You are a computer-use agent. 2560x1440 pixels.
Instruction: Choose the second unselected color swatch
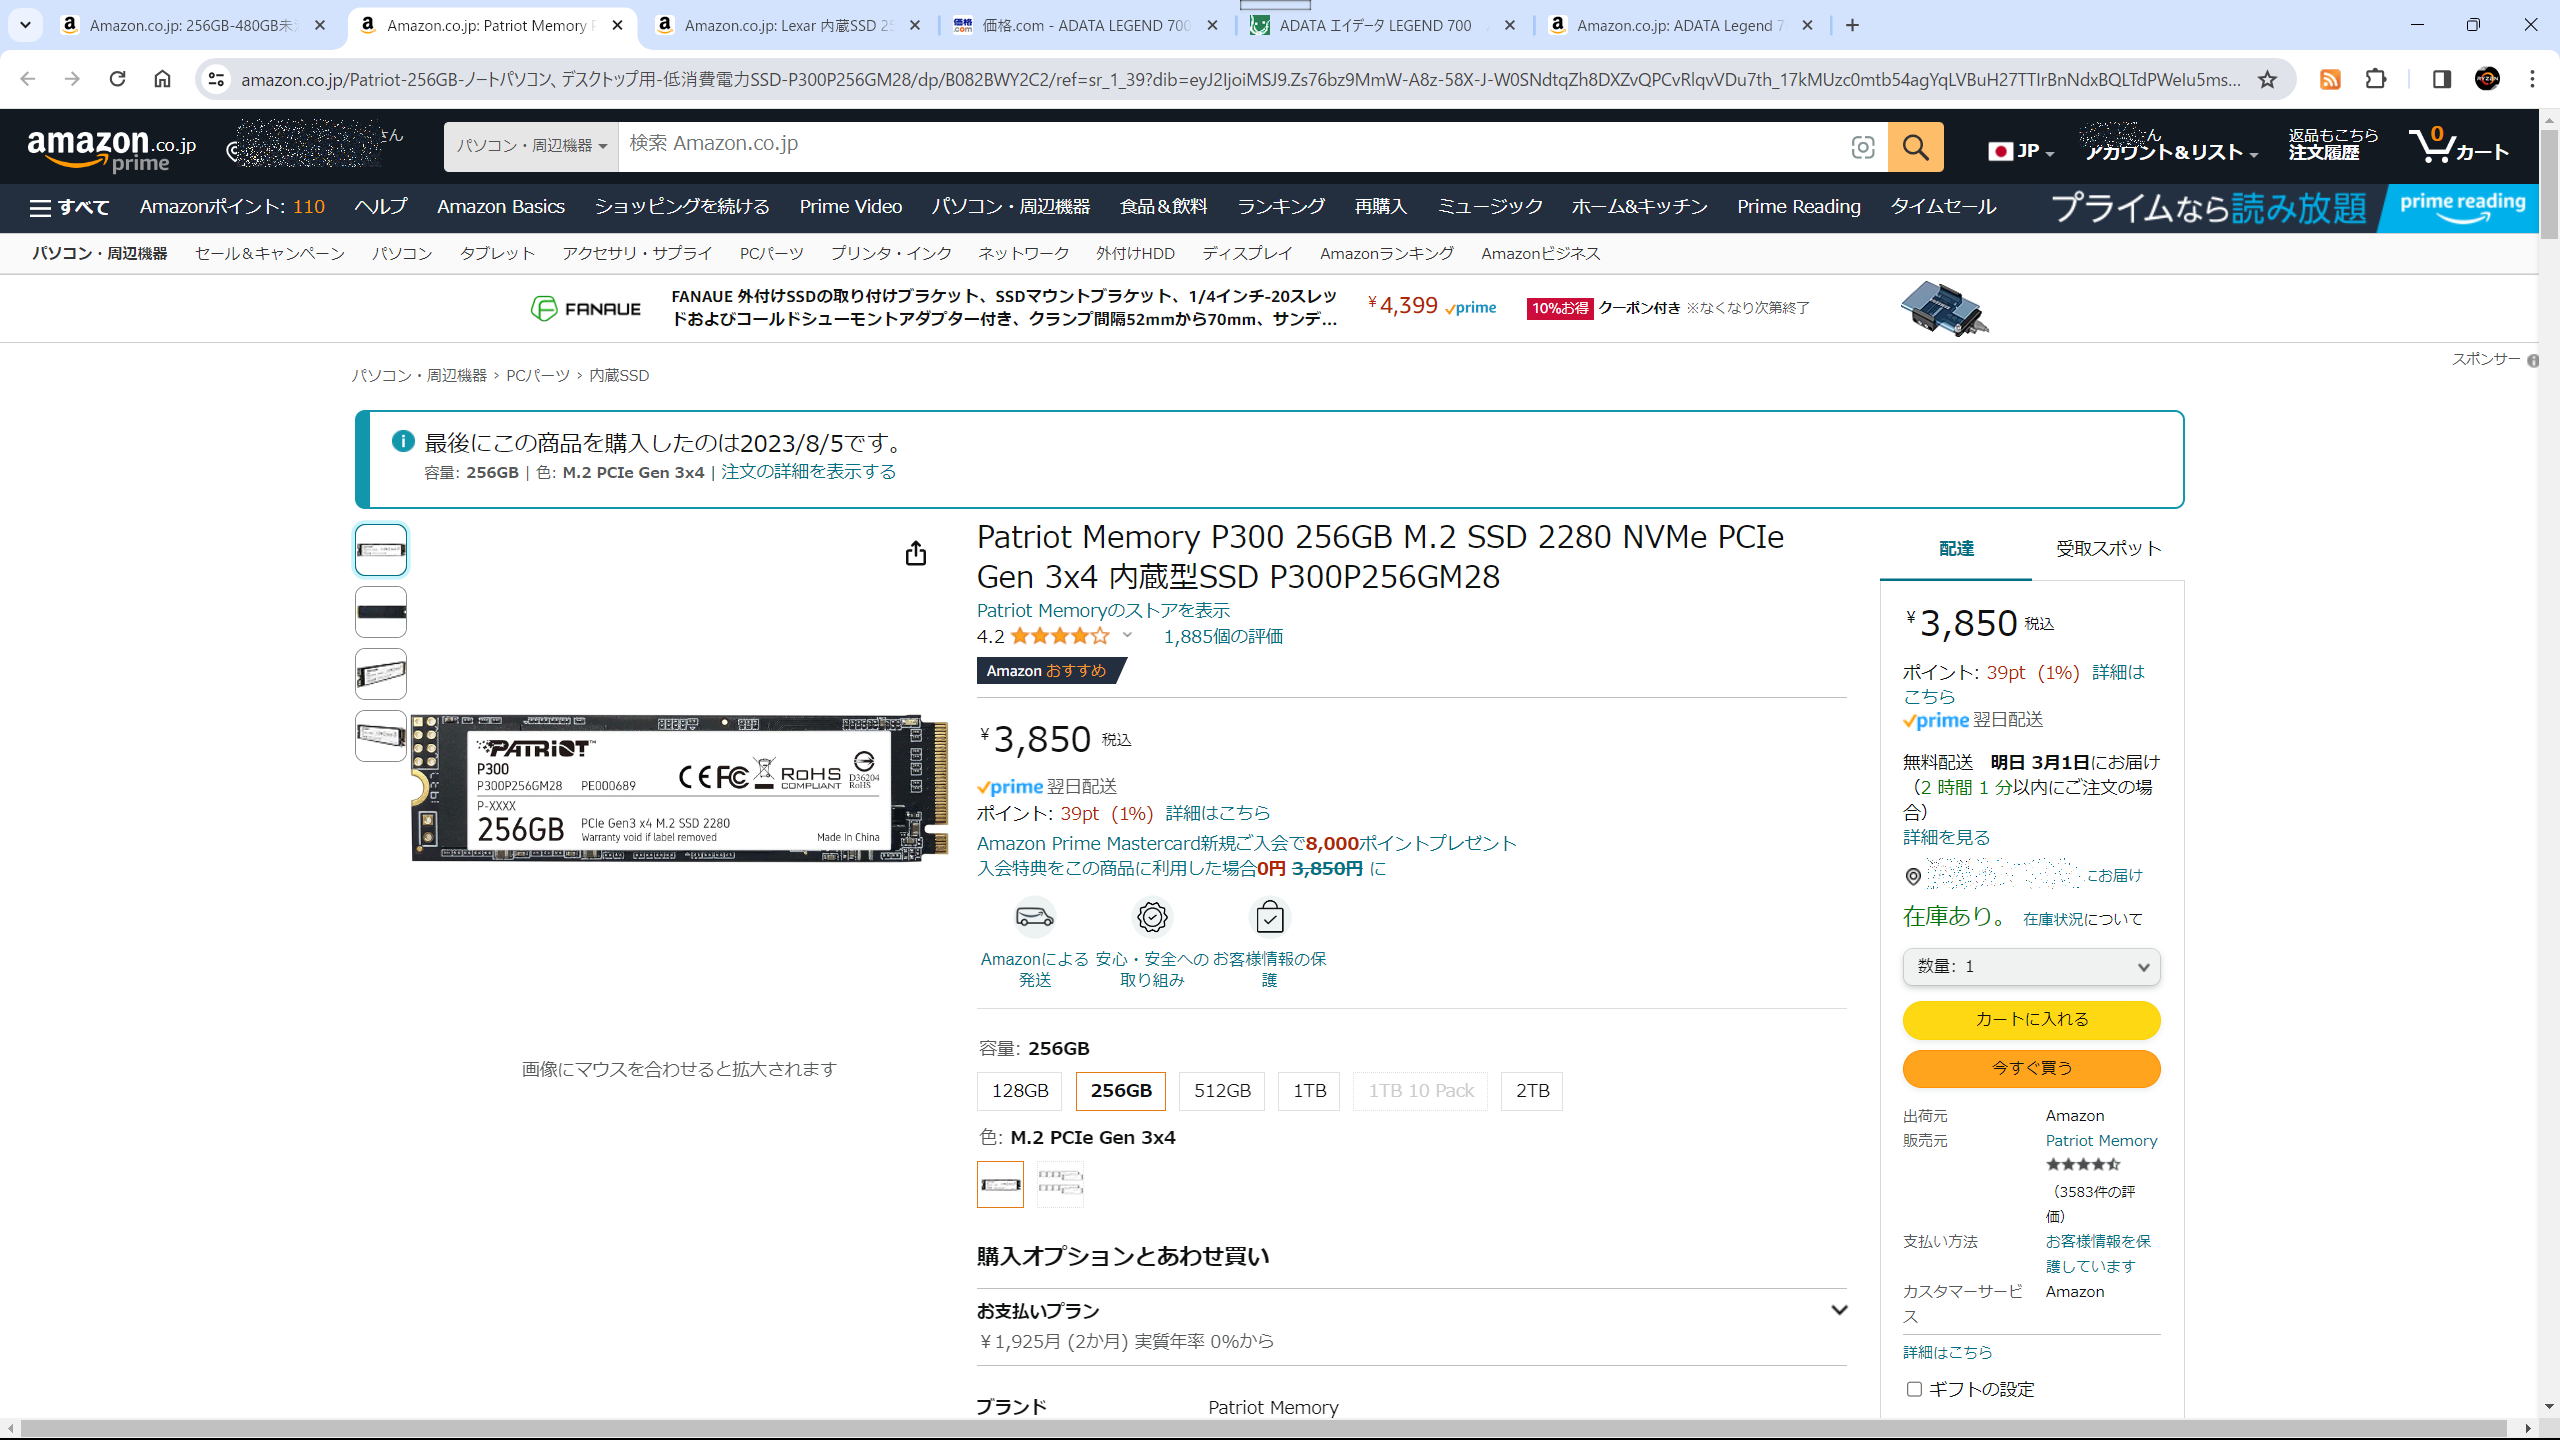coord(1060,1184)
